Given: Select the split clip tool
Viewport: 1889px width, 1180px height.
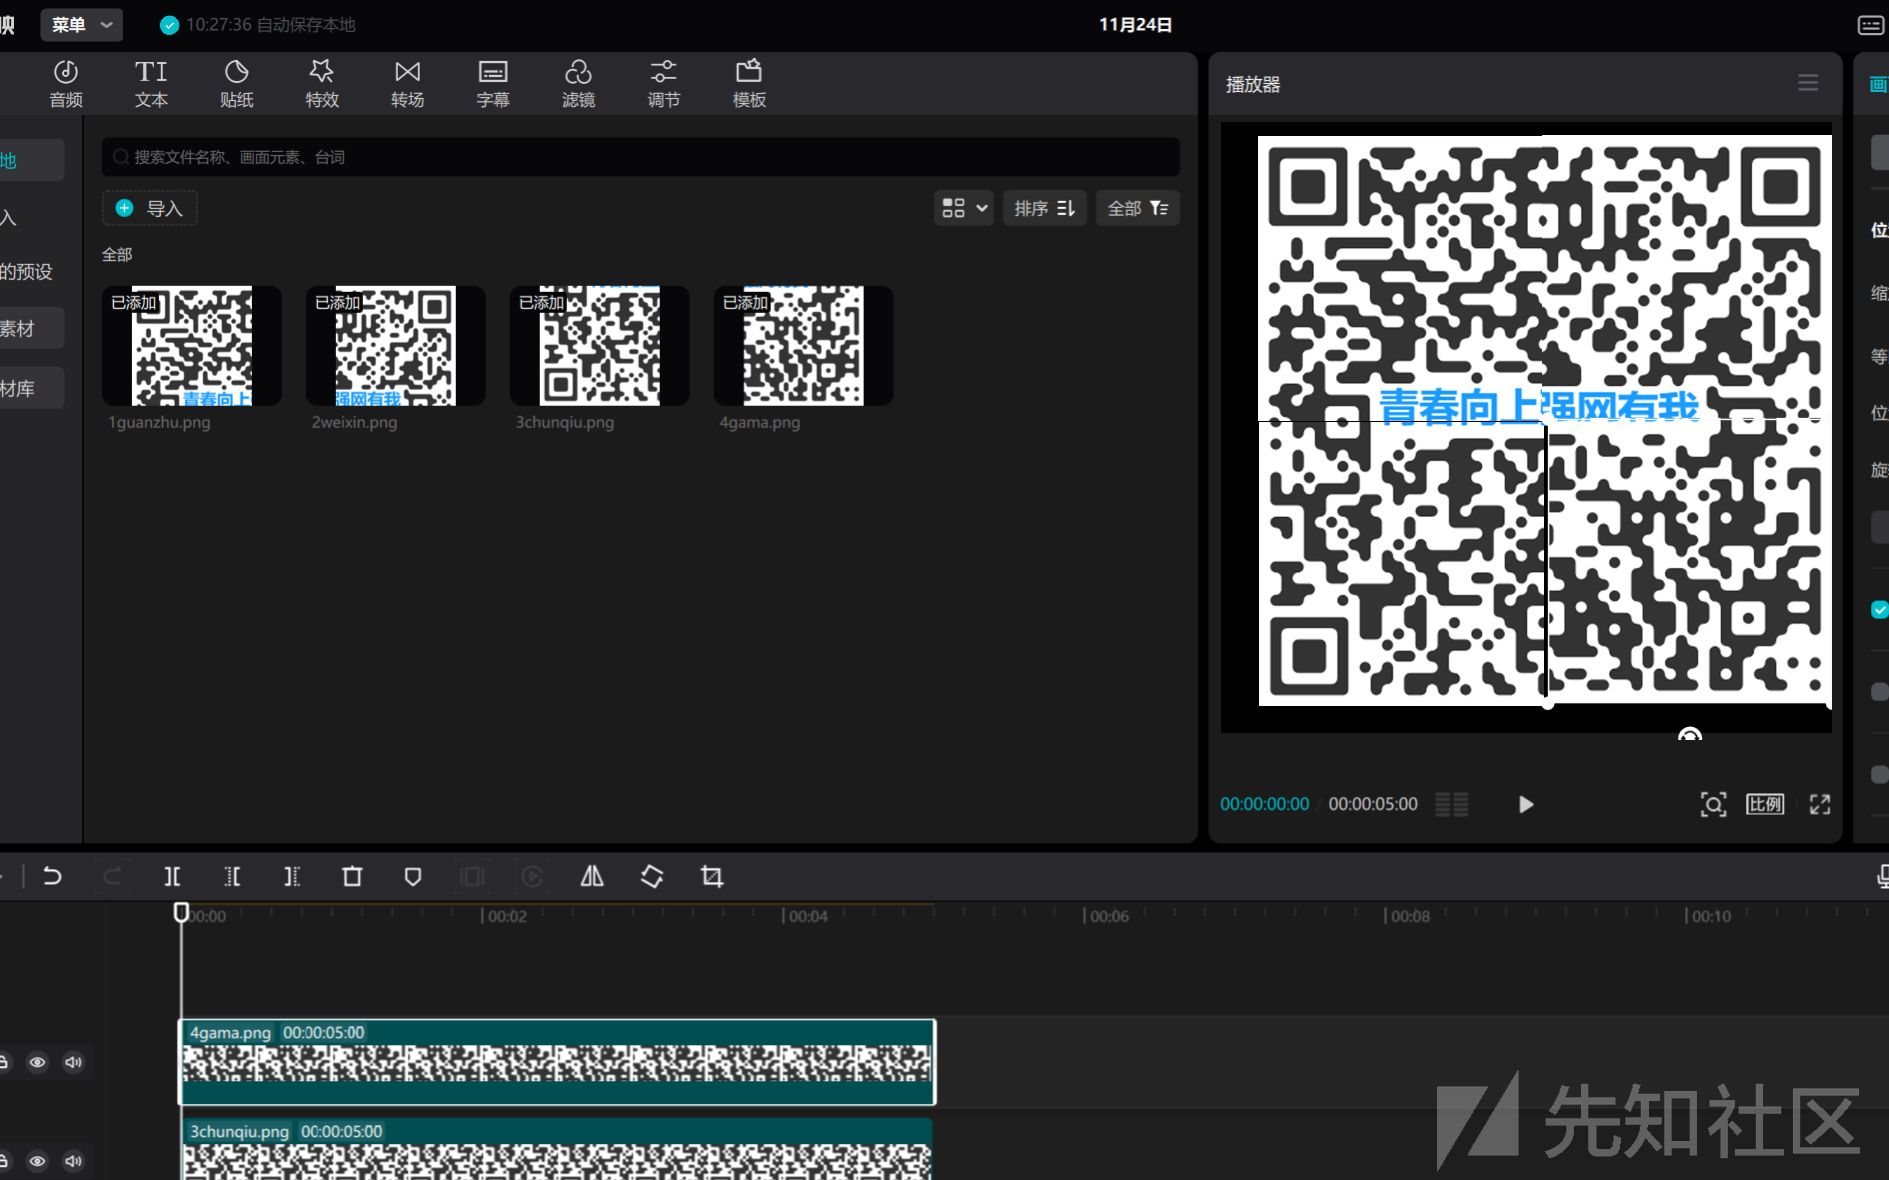Looking at the screenshot, I should pyautogui.click(x=172, y=877).
